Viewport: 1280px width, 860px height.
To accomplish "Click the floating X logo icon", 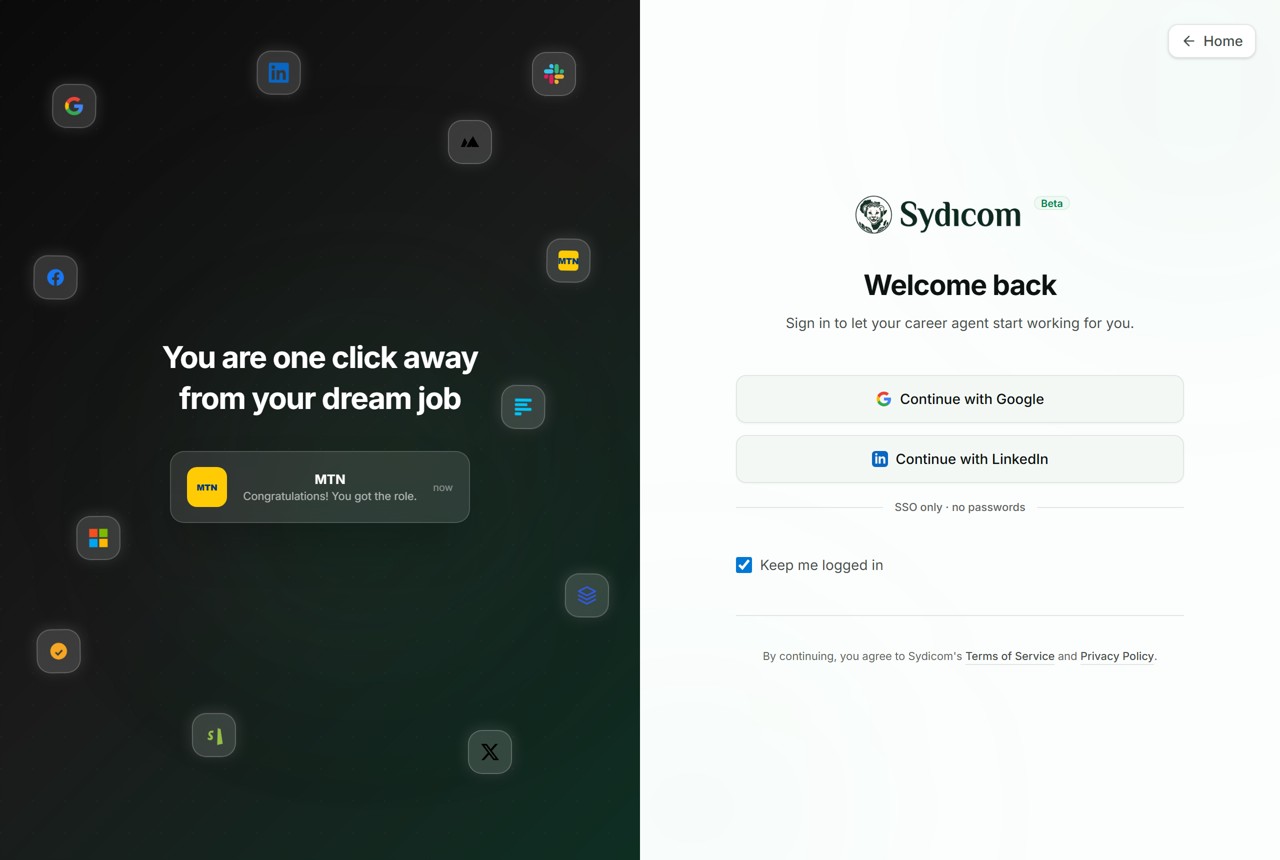I will tap(490, 752).
